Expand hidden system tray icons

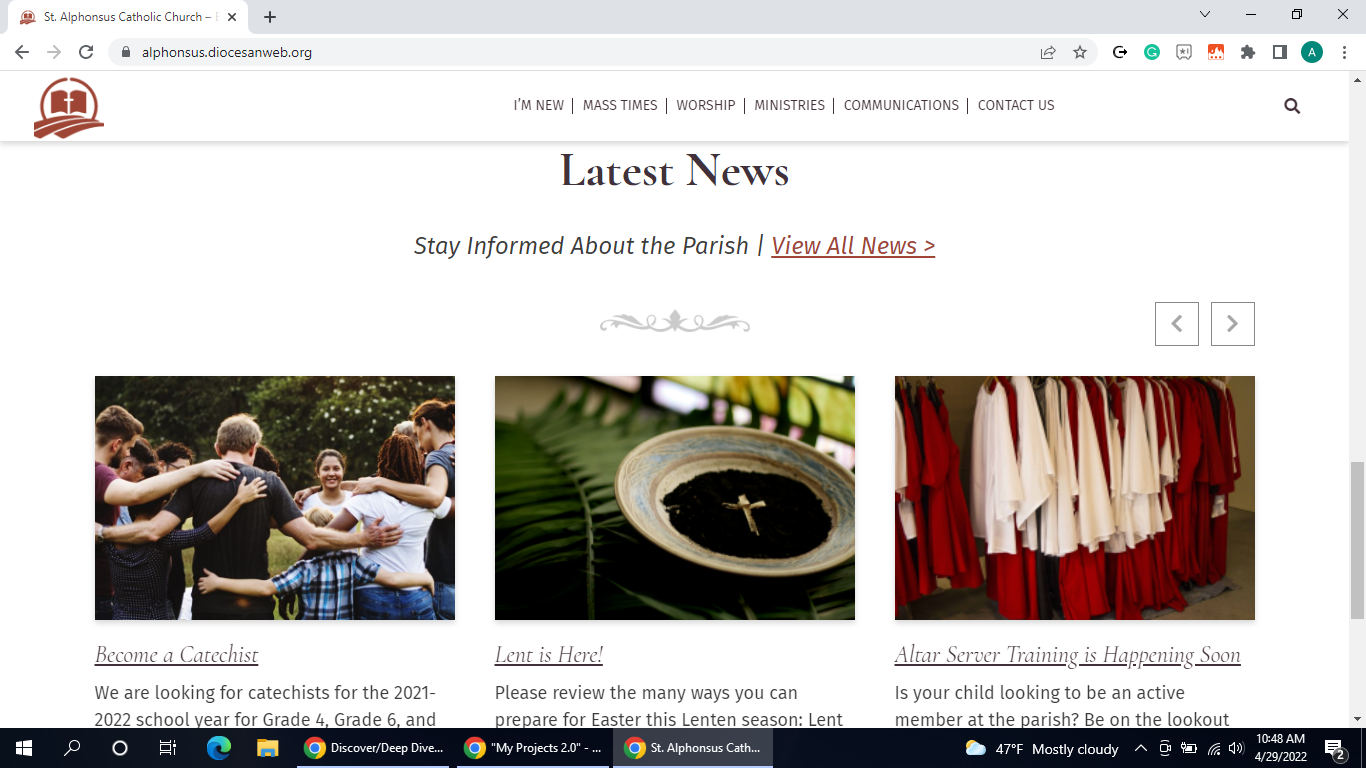(1140, 748)
